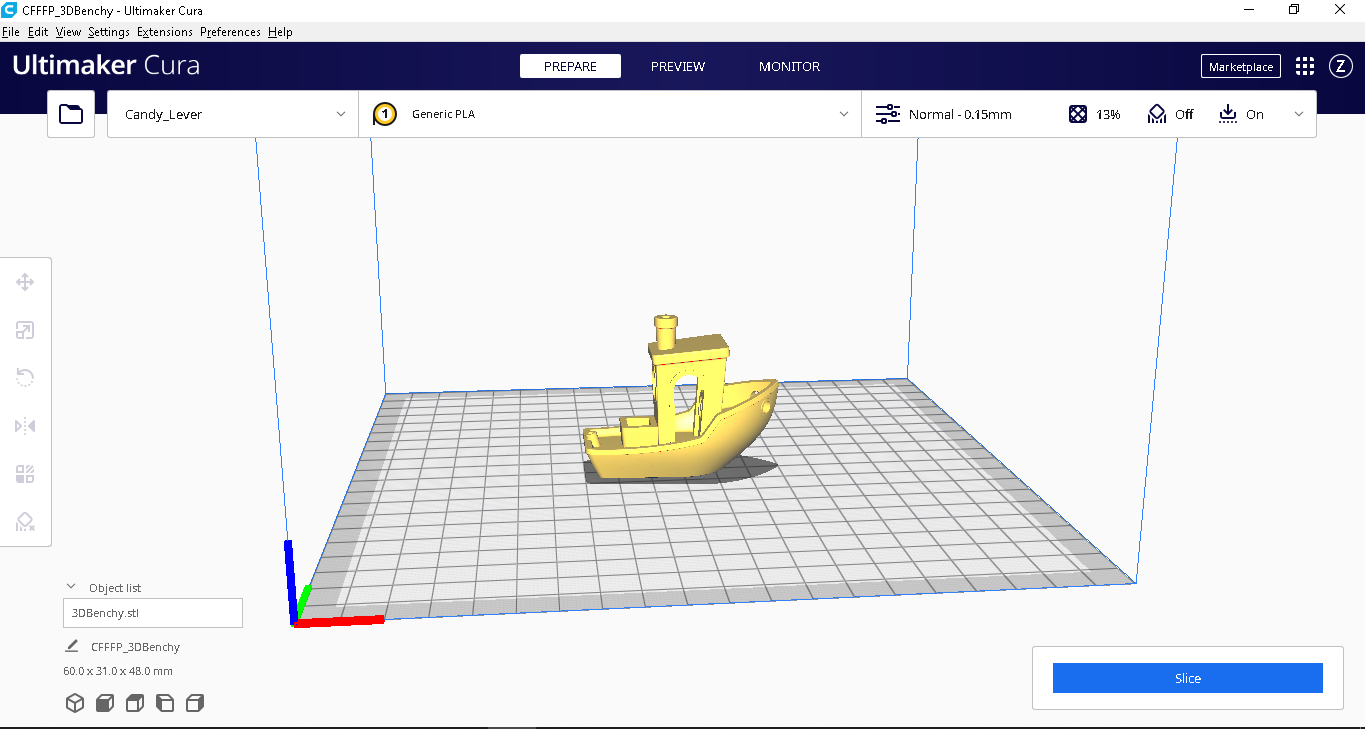Open the account avatar Z
This screenshot has width=1365, height=729.
[1340, 66]
